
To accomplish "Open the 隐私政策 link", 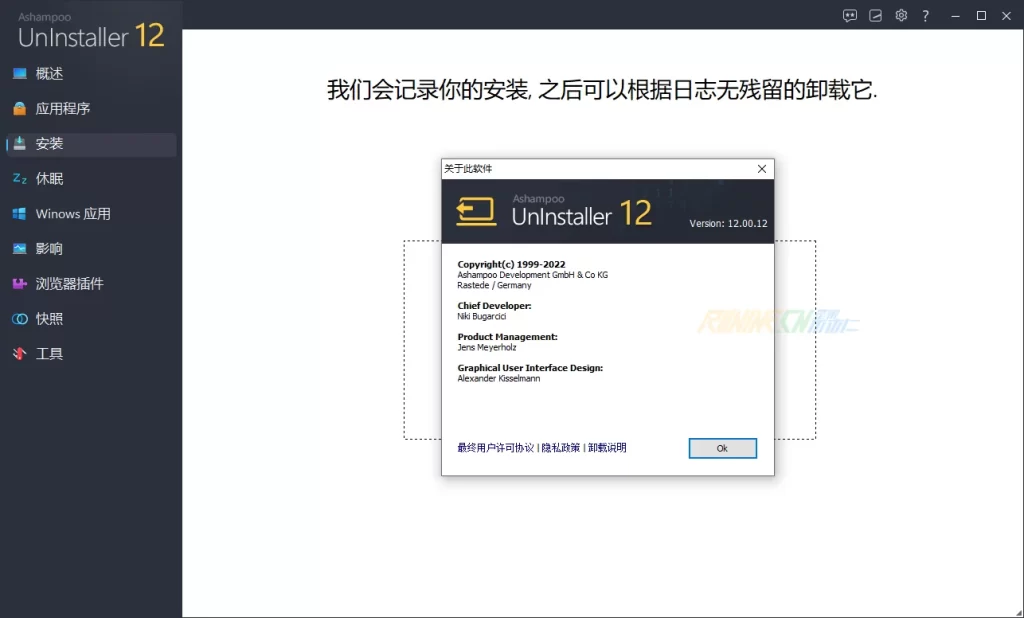I will tap(560, 448).
